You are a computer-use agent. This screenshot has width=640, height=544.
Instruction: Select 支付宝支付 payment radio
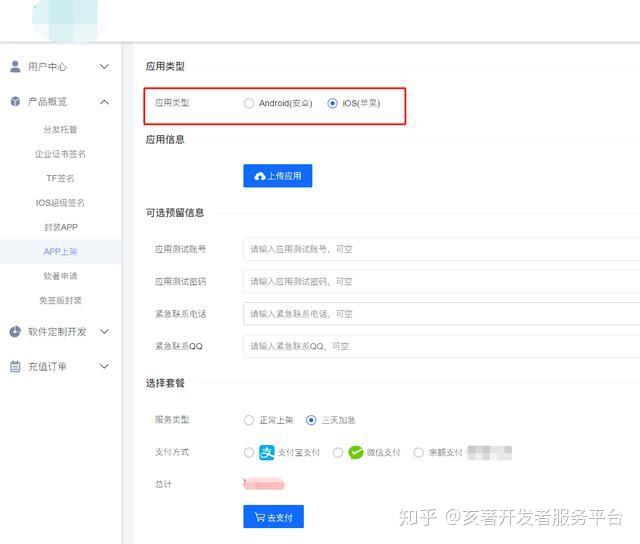pos(249,452)
